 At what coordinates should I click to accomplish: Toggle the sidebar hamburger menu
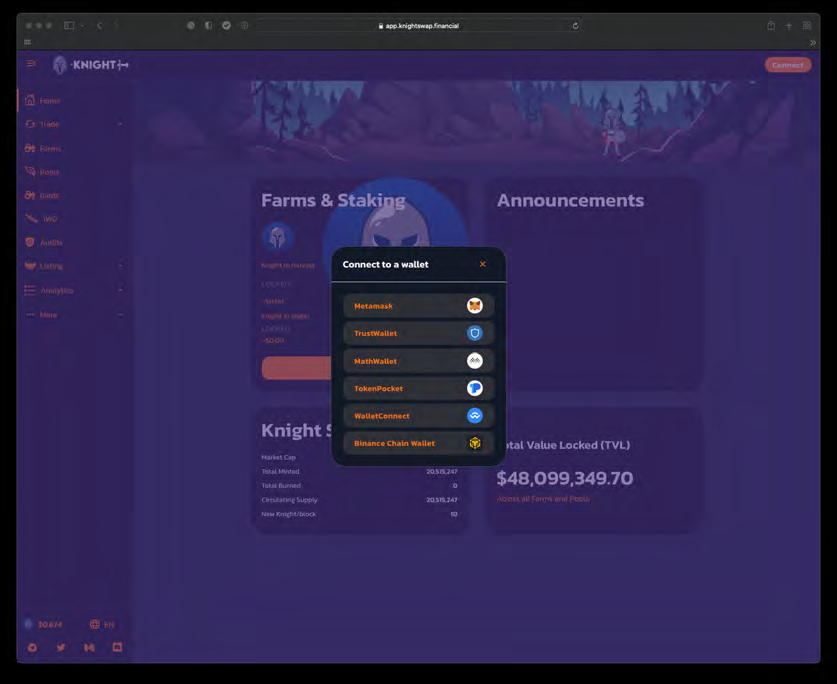(x=31, y=64)
